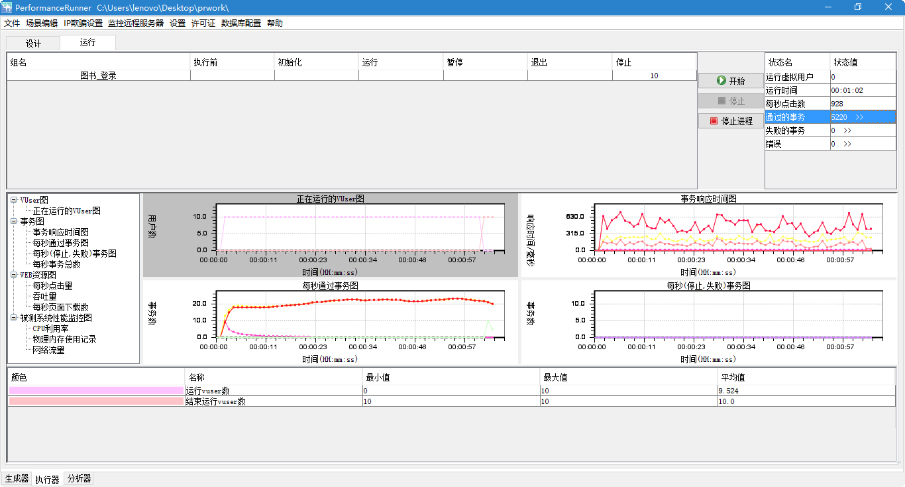
Task: Select the 结束运行vuser数 legend row name
Action: pyautogui.click(x=215, y=401)
